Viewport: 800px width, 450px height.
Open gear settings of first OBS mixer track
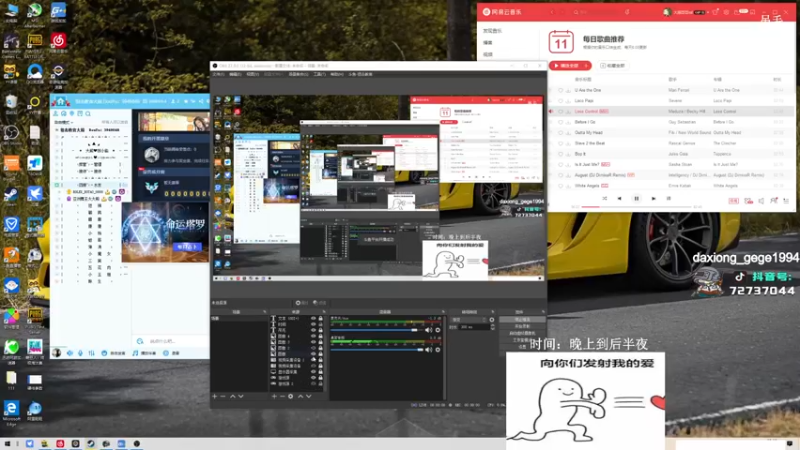(x=438, y=330)
